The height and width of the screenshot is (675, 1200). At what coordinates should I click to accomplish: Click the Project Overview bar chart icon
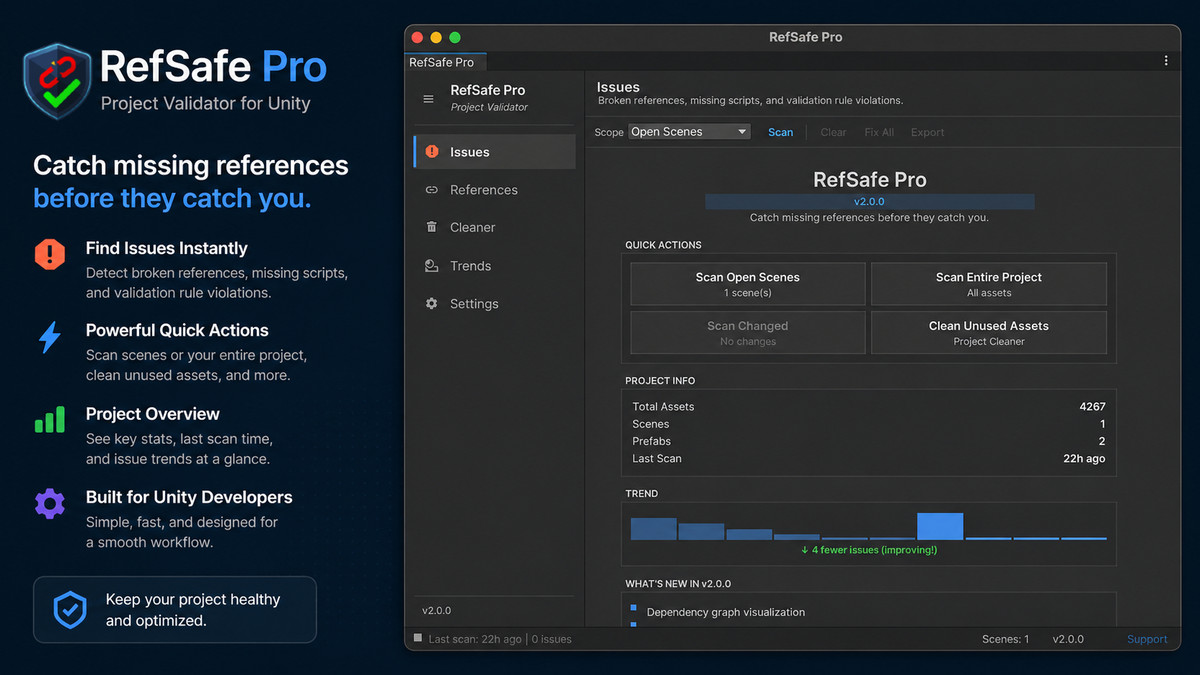(50, 419)
